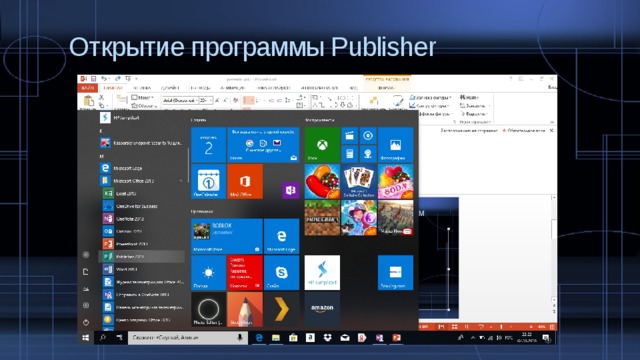Open Edge from the taskbar
Image resolution: width=640 pixels, height=360 pixels.
point(259,338)
